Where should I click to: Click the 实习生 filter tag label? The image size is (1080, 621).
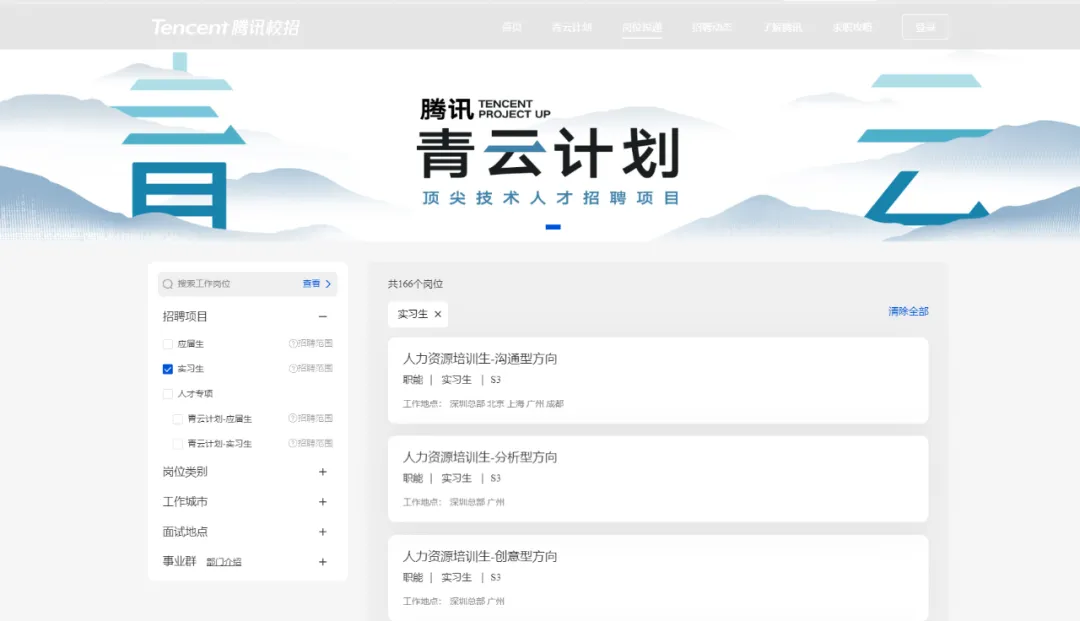coord(413,314)
